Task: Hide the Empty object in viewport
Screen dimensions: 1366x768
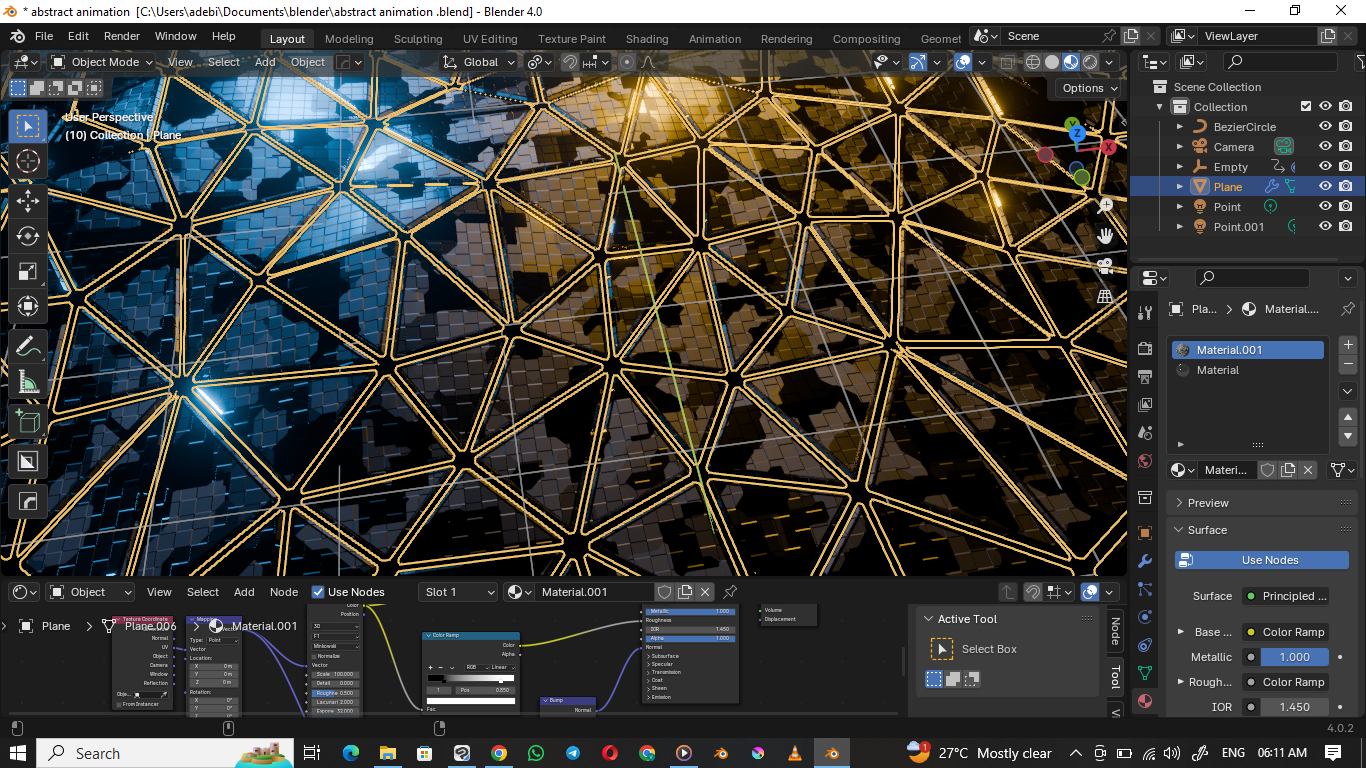Action: click(1325, 167)
